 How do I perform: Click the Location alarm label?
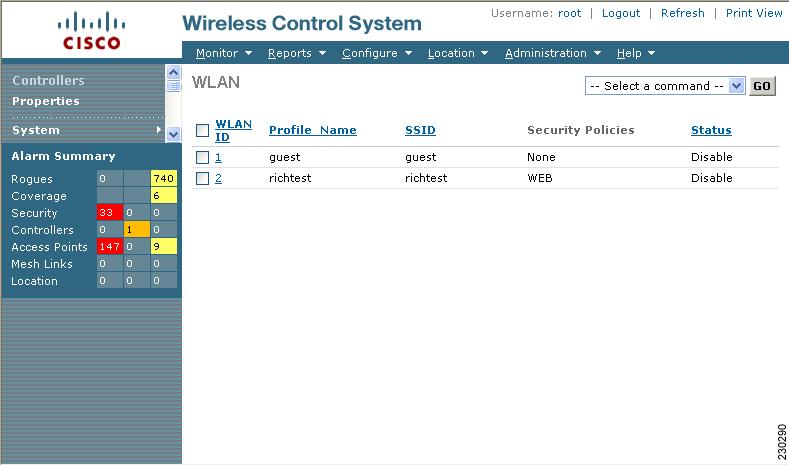pos(34,281)
